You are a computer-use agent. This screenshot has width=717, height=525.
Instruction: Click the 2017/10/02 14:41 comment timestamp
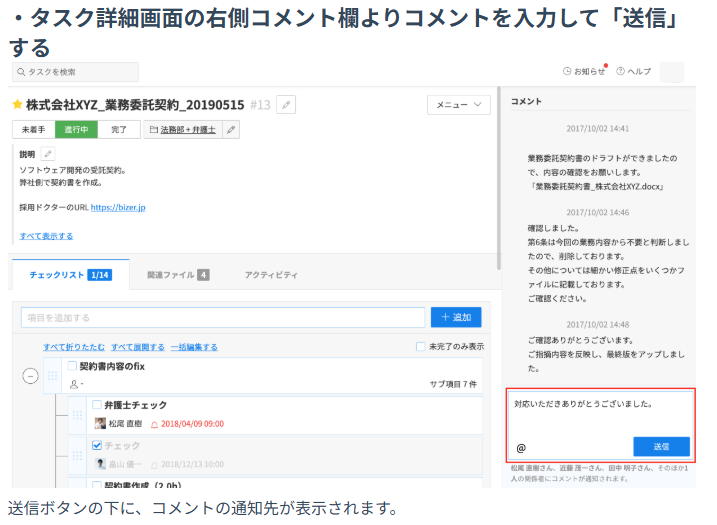coord(598,129)
